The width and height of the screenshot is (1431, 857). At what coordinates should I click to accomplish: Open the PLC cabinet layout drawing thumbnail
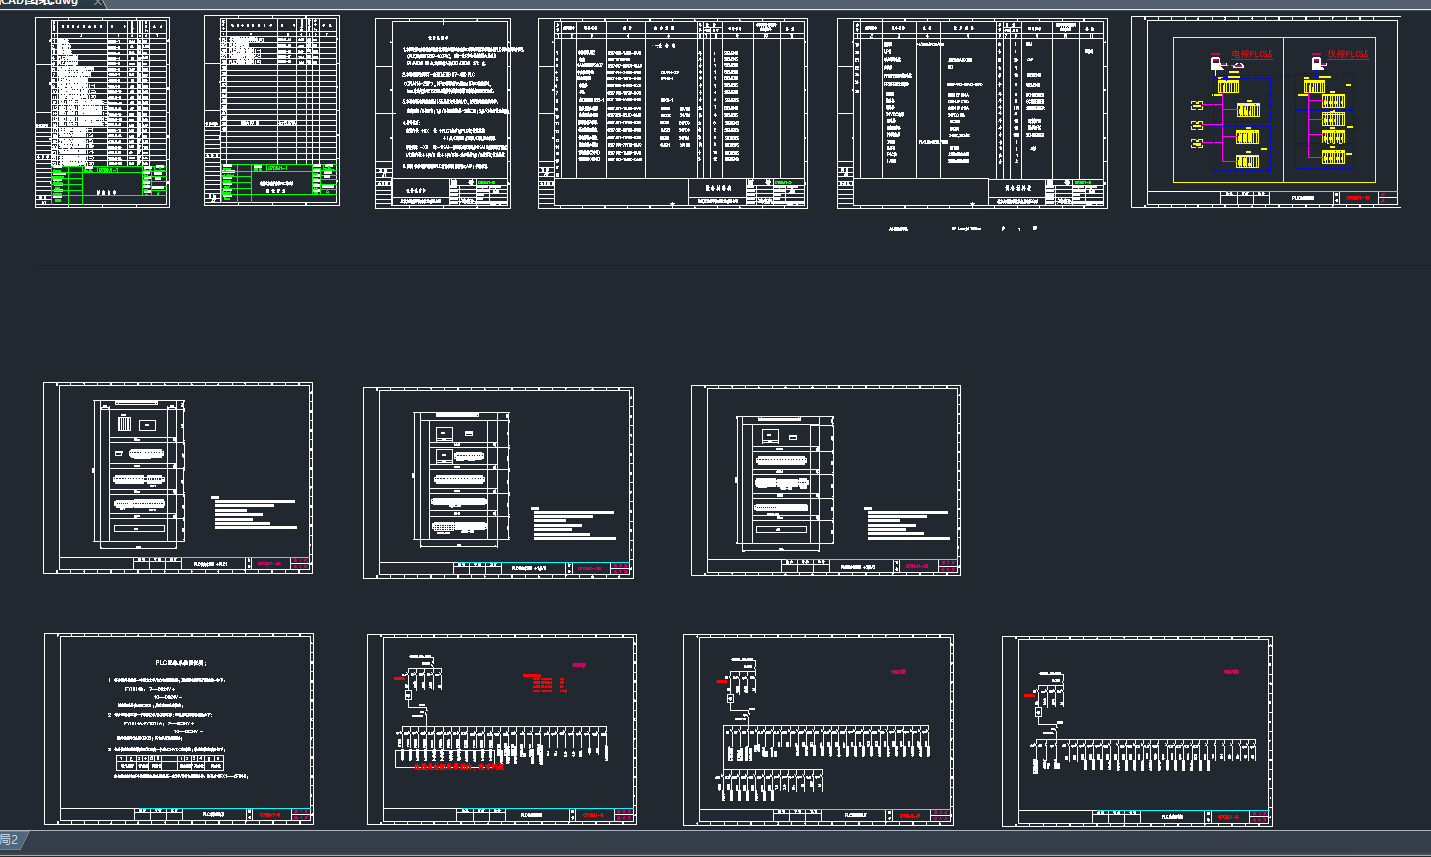point(178,477)
